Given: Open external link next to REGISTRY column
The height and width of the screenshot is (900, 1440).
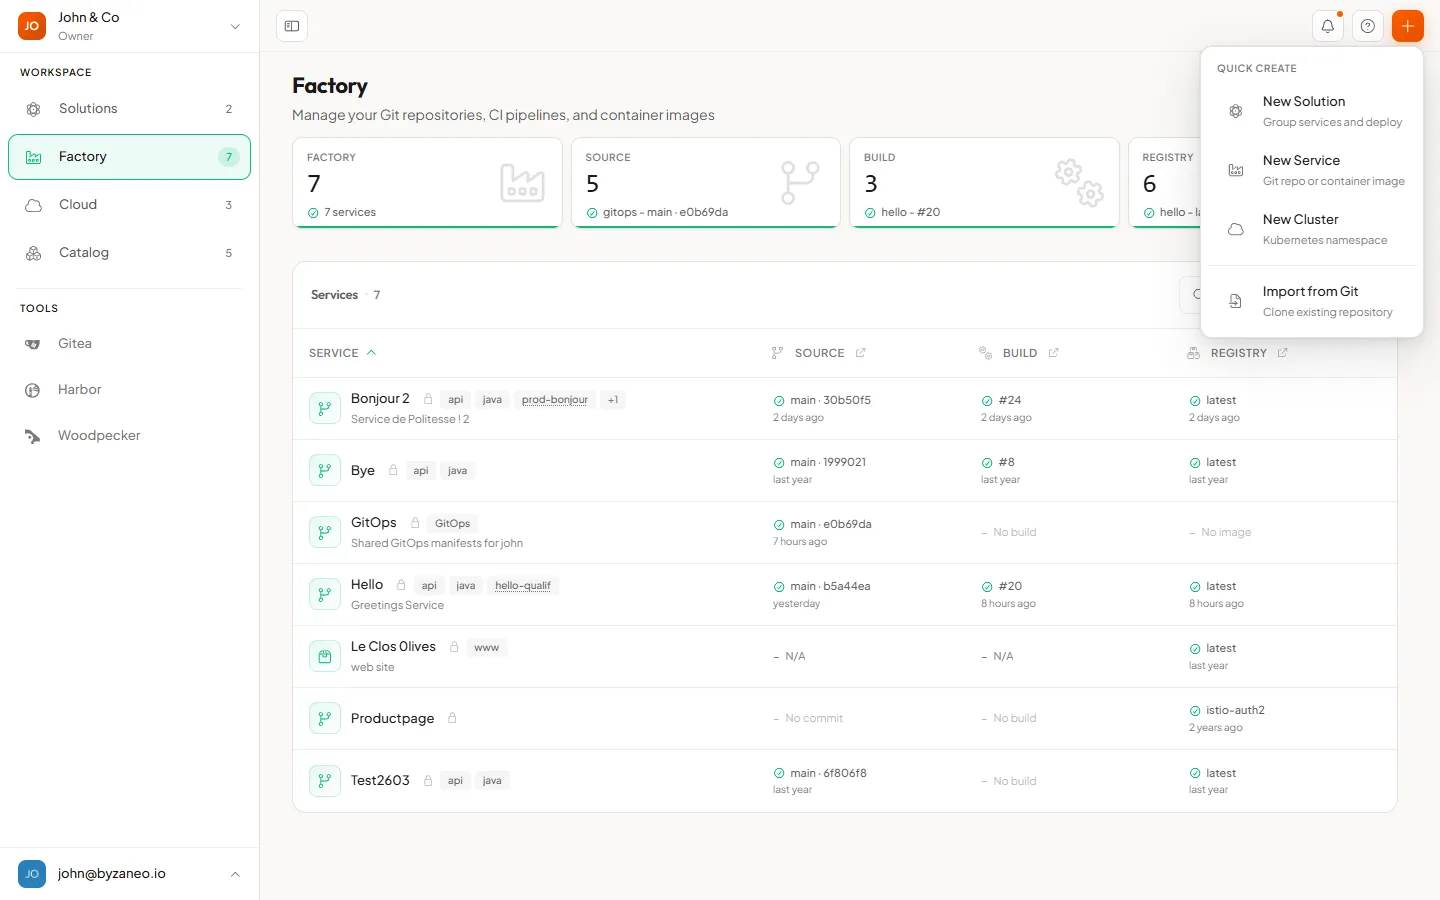Looking at the screenshot, I should point(1282,353).
